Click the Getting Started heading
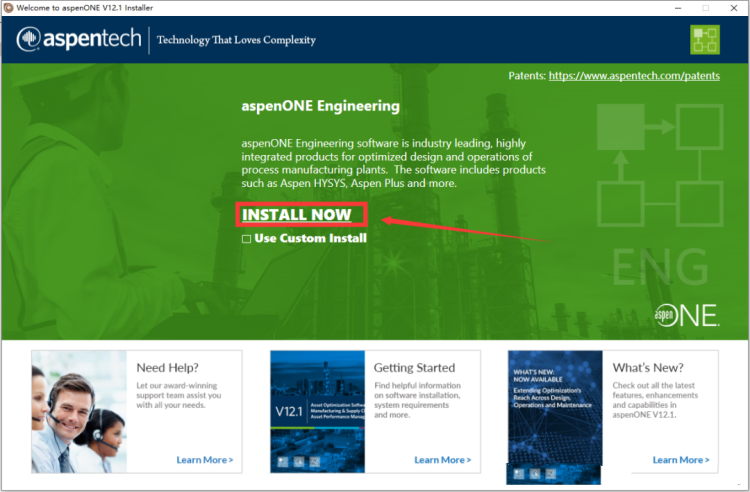Viewport: 750px width, 492px height. [414, 368]
